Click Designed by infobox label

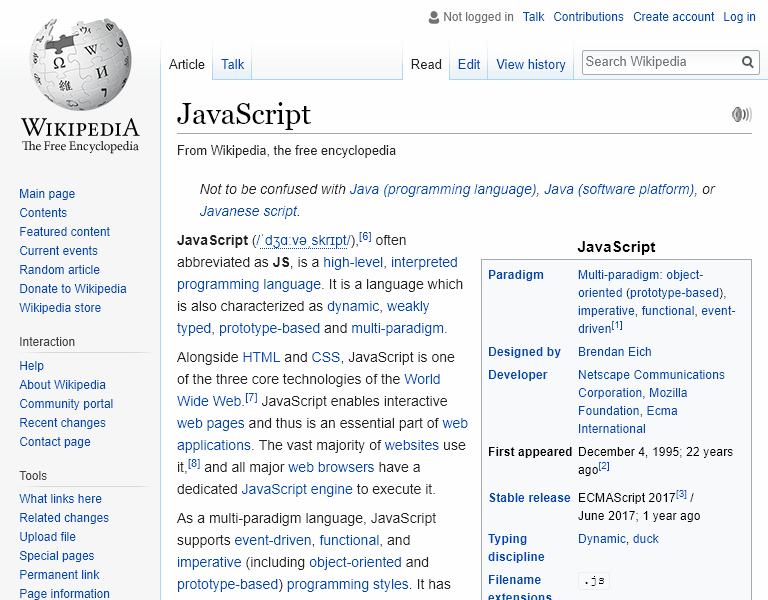(x=524, y=352)
